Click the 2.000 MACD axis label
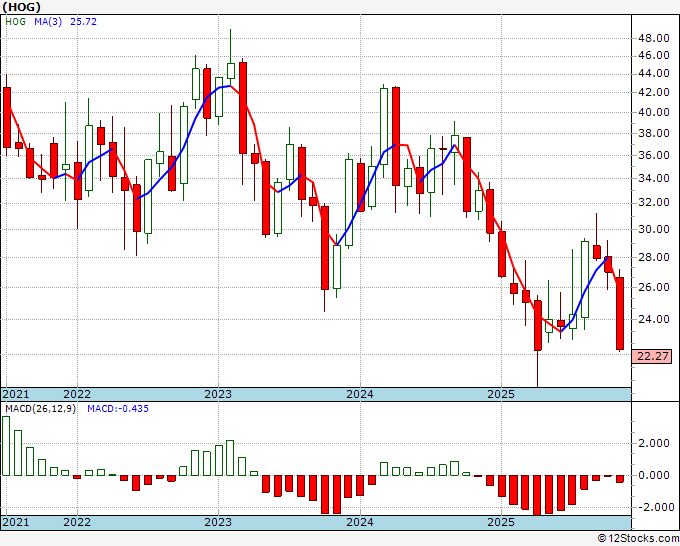 point(654,443)
